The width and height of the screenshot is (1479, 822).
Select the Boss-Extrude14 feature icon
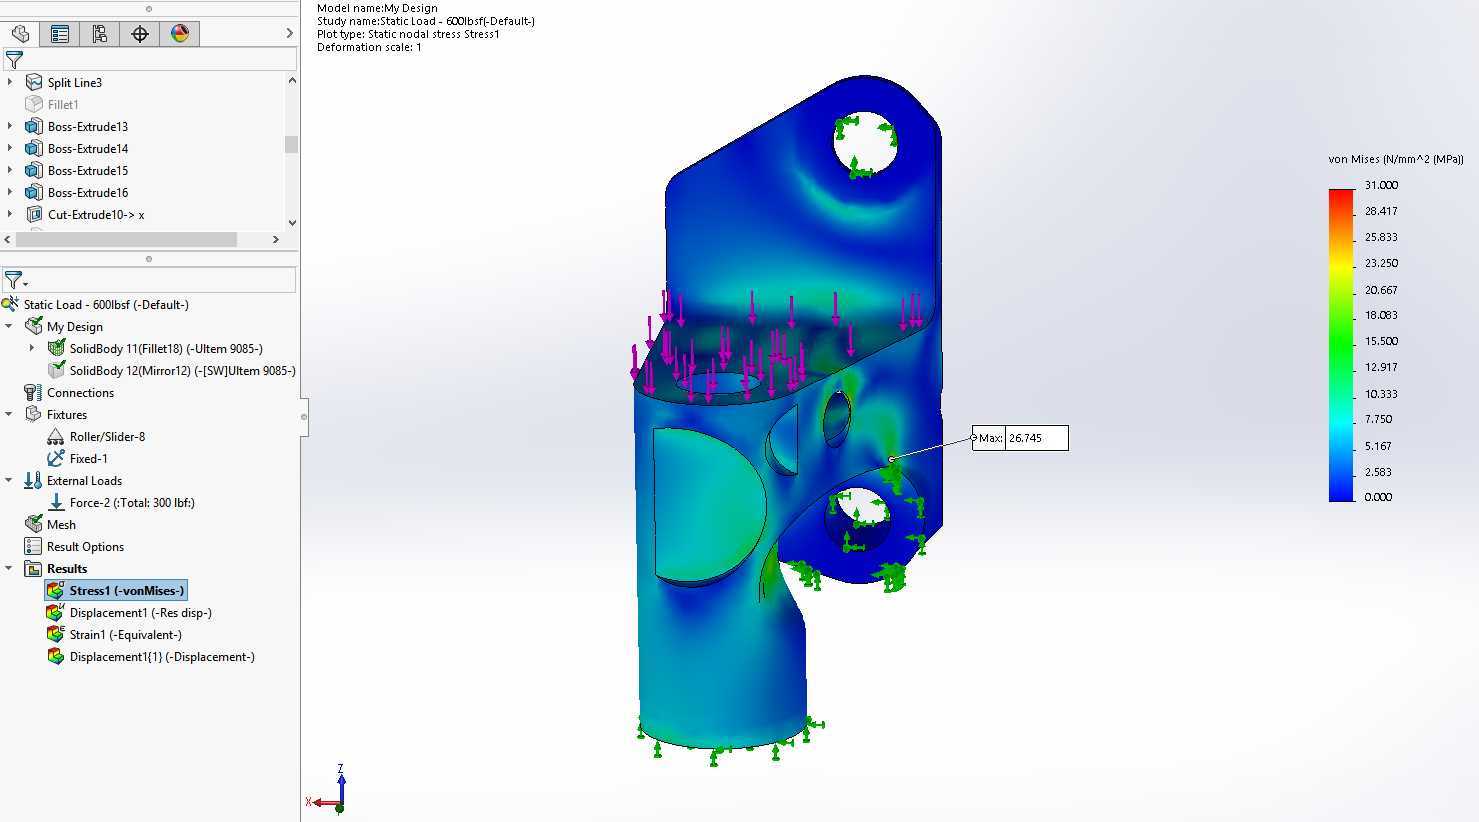tap(34, 148)
